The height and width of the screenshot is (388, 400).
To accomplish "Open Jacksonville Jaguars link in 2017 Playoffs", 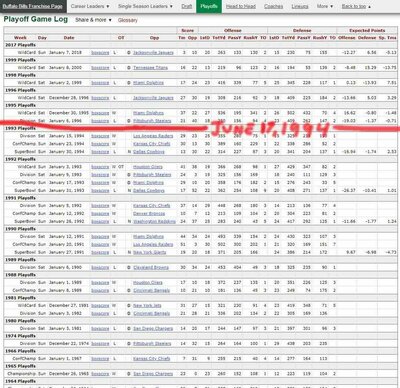I will pyautogui.click(x=153, y=53).
